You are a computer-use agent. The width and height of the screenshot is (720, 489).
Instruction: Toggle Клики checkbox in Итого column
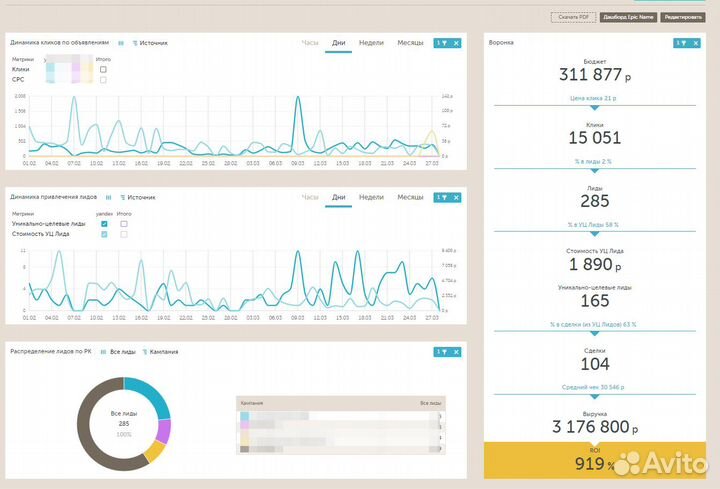click(x=104, y=69)
